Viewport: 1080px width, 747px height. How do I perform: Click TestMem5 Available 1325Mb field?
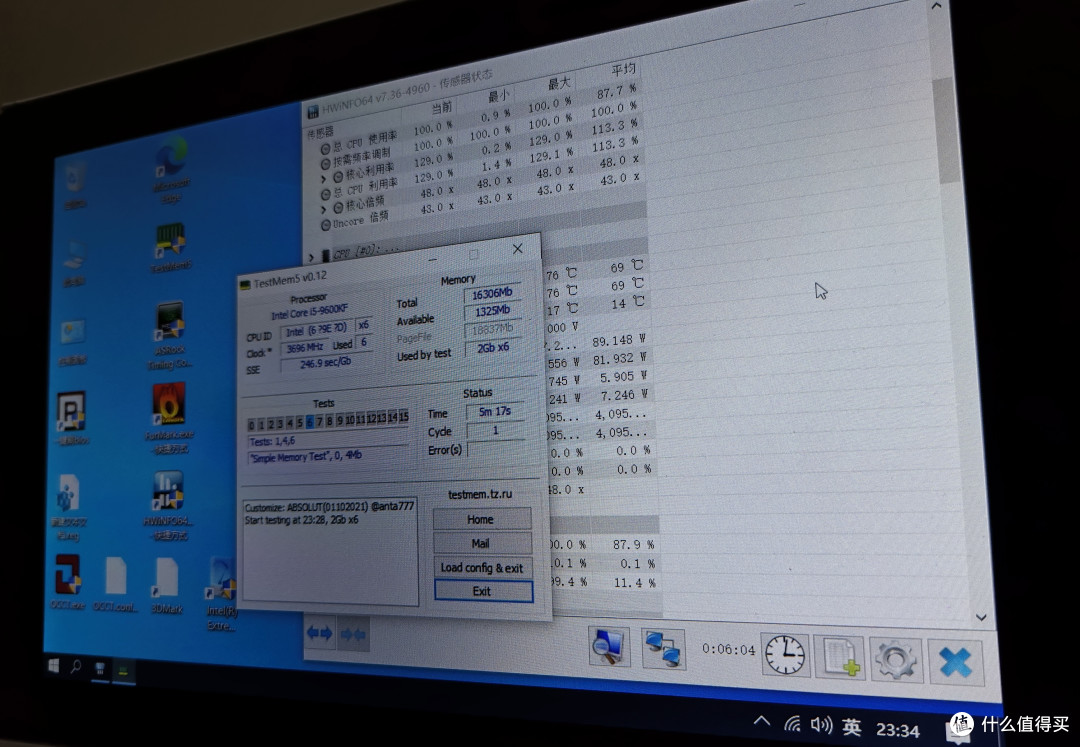(x=492, y=311)
